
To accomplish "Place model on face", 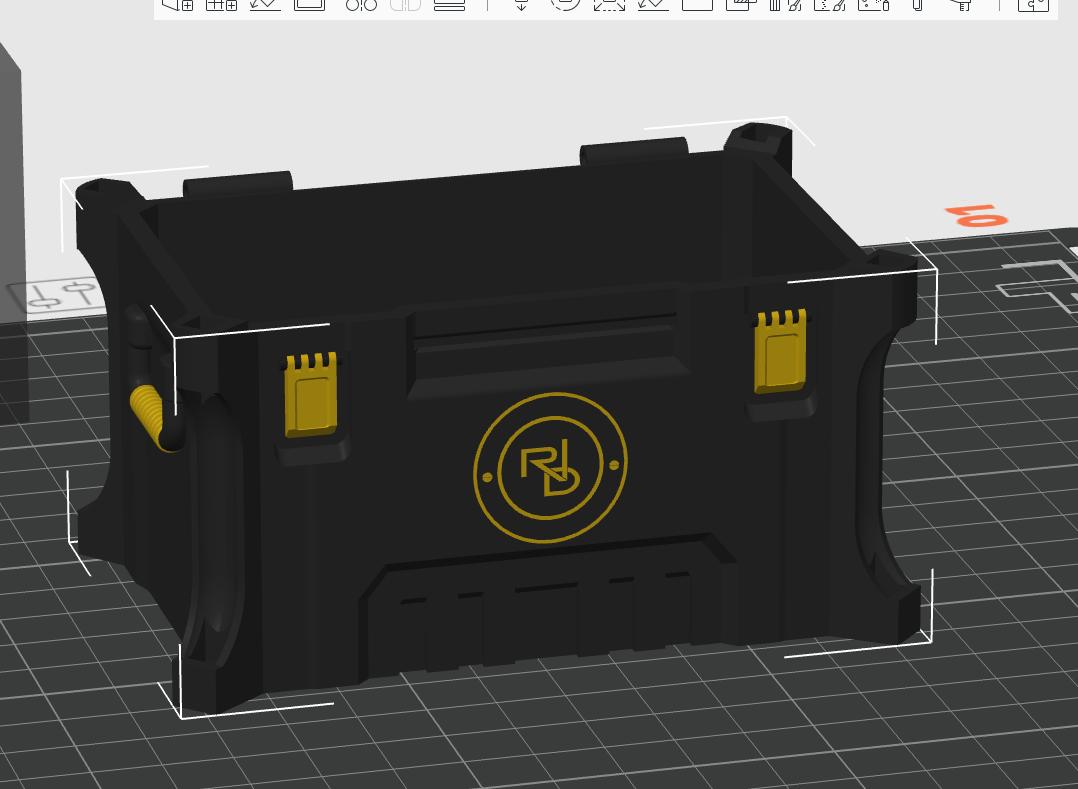I will (x=655, y=6).
